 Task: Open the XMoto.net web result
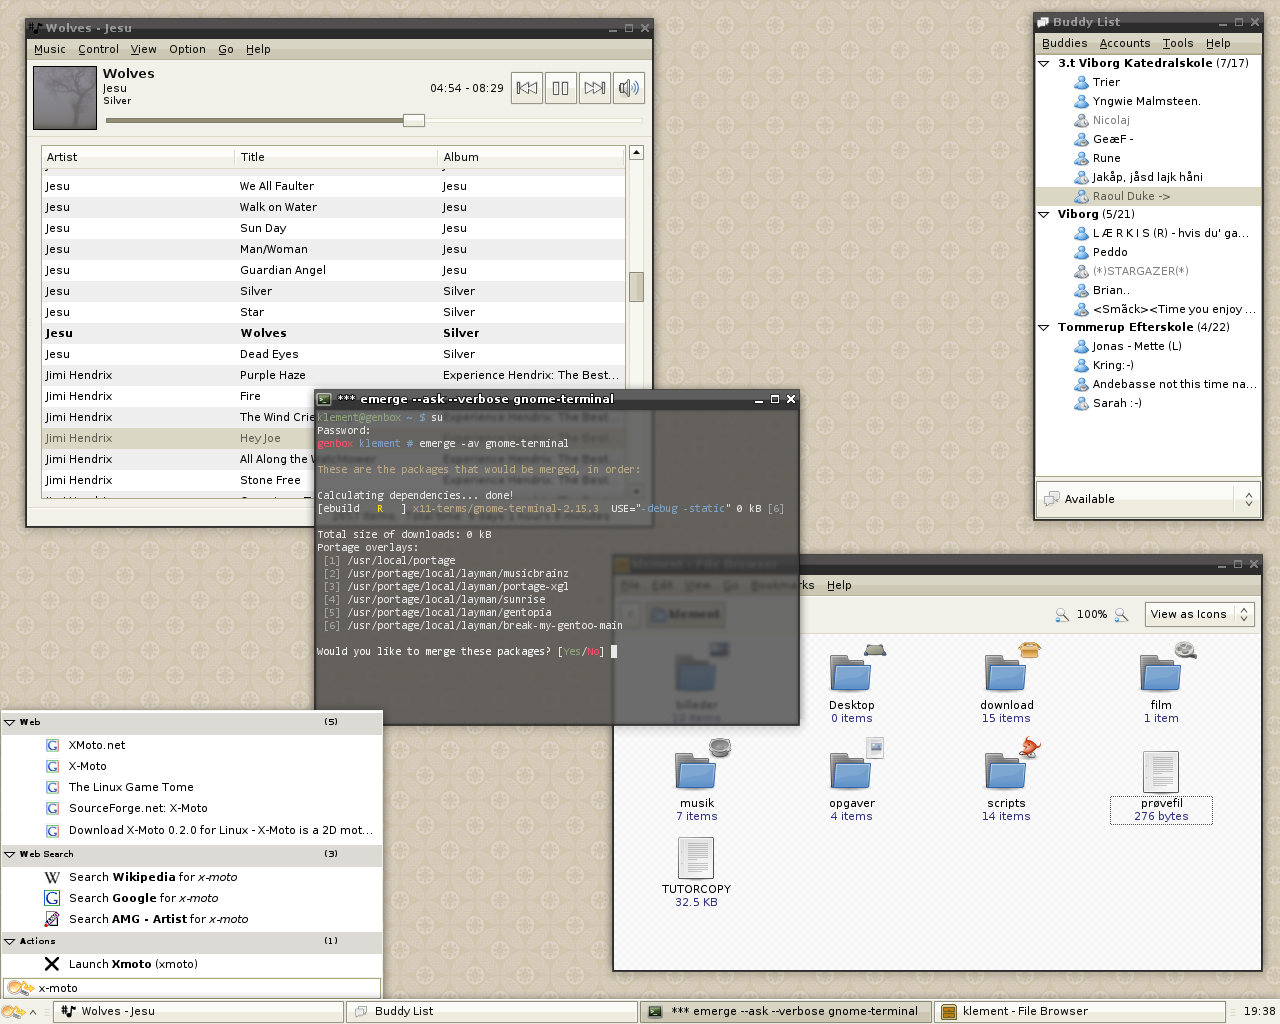(x=192, y=745)
